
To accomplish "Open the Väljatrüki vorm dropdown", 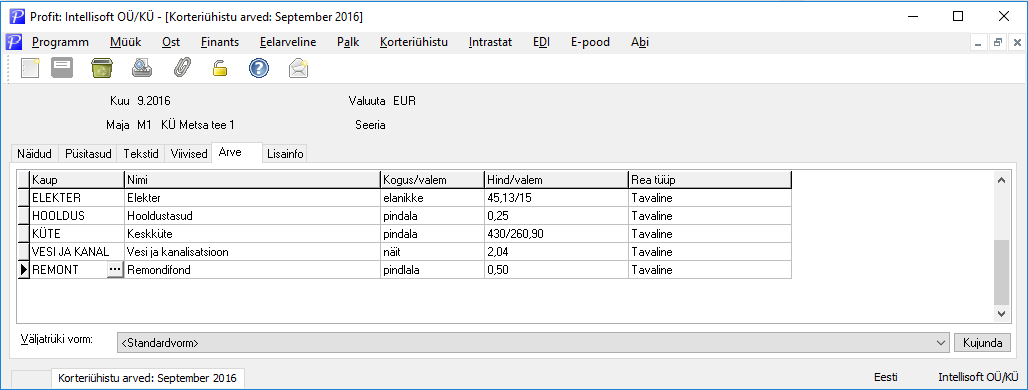I will 942,342.
